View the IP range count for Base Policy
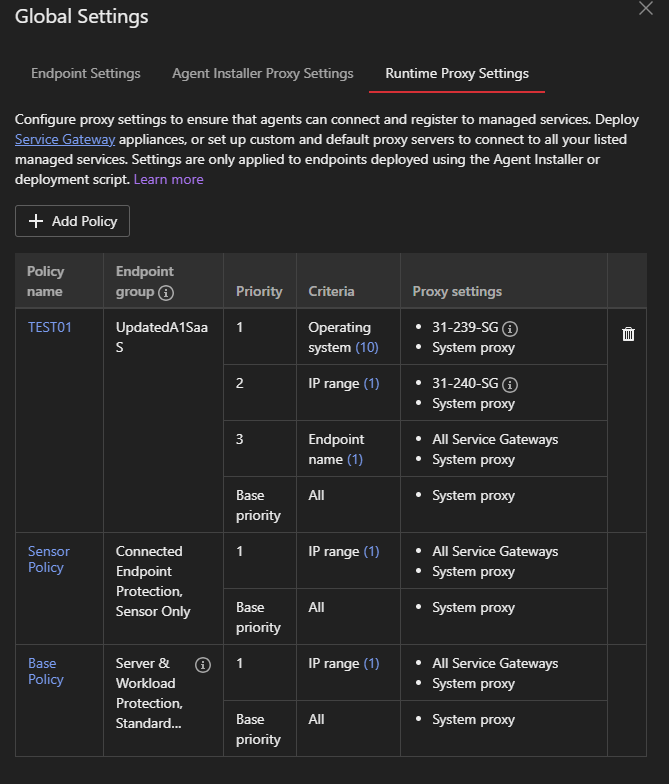Screen dimensions: 669x784 pos(371,664)
